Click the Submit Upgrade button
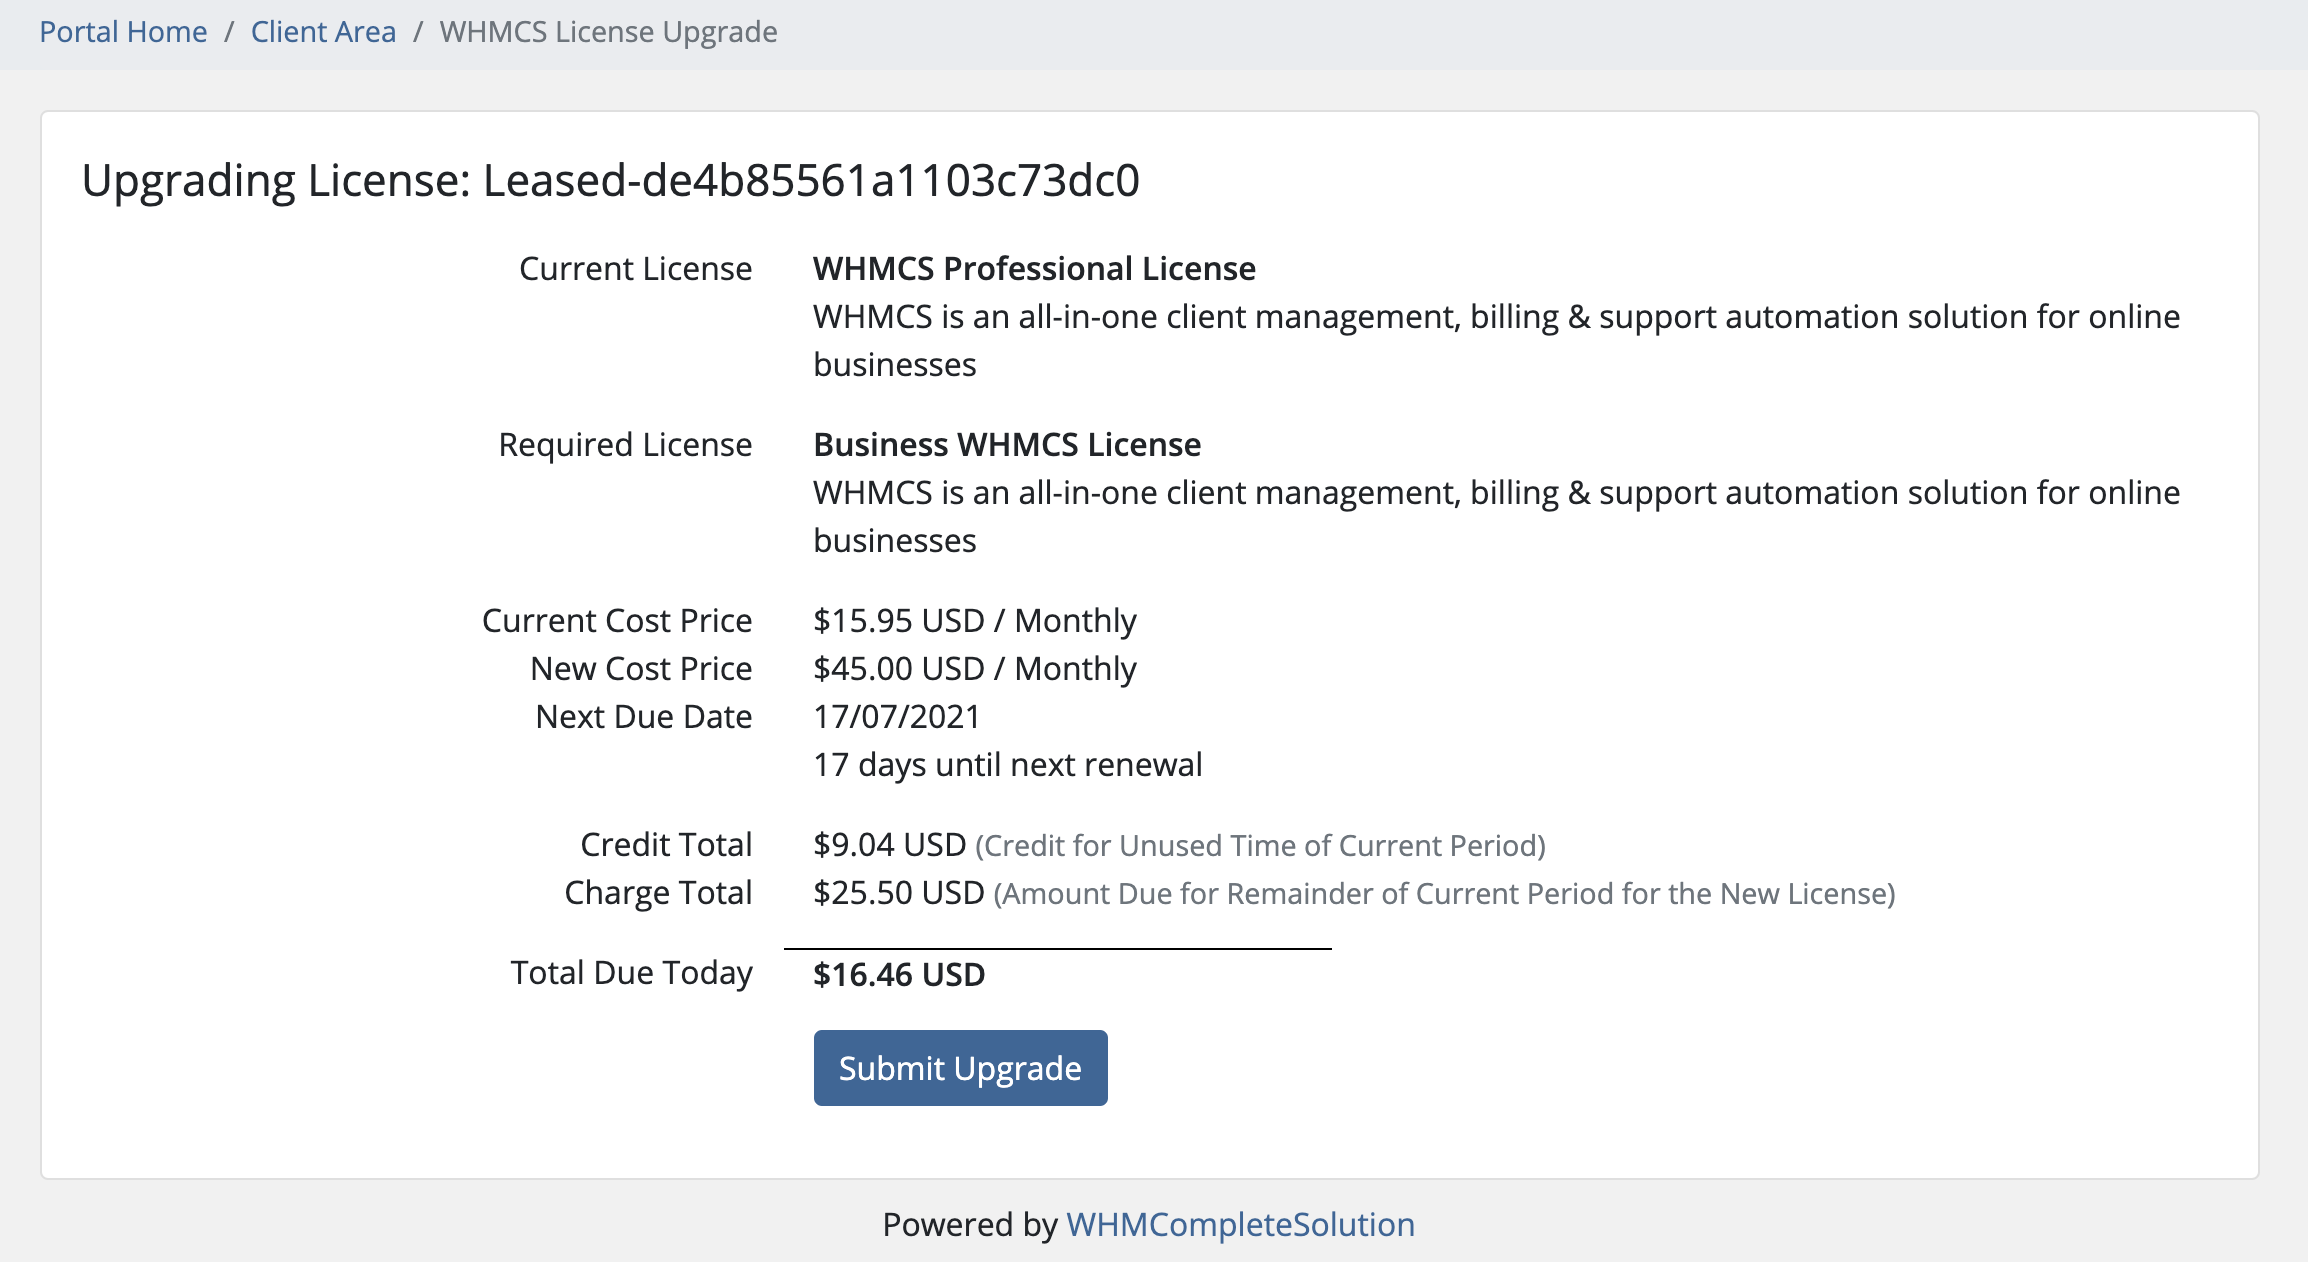Viewport: 2308px width, 1262px height. (x=960, y=1068)
